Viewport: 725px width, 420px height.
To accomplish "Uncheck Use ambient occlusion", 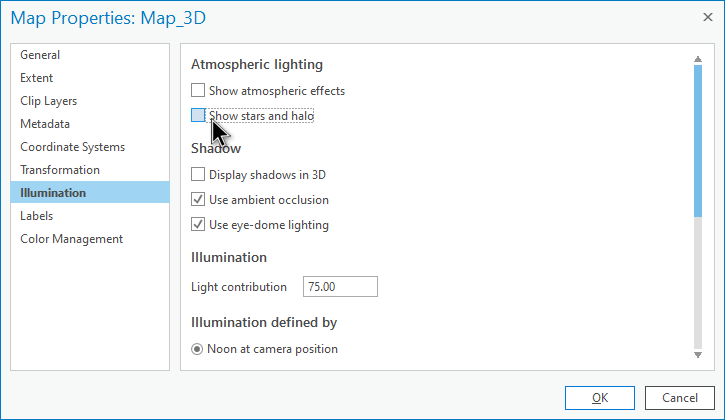I will 198,200.
